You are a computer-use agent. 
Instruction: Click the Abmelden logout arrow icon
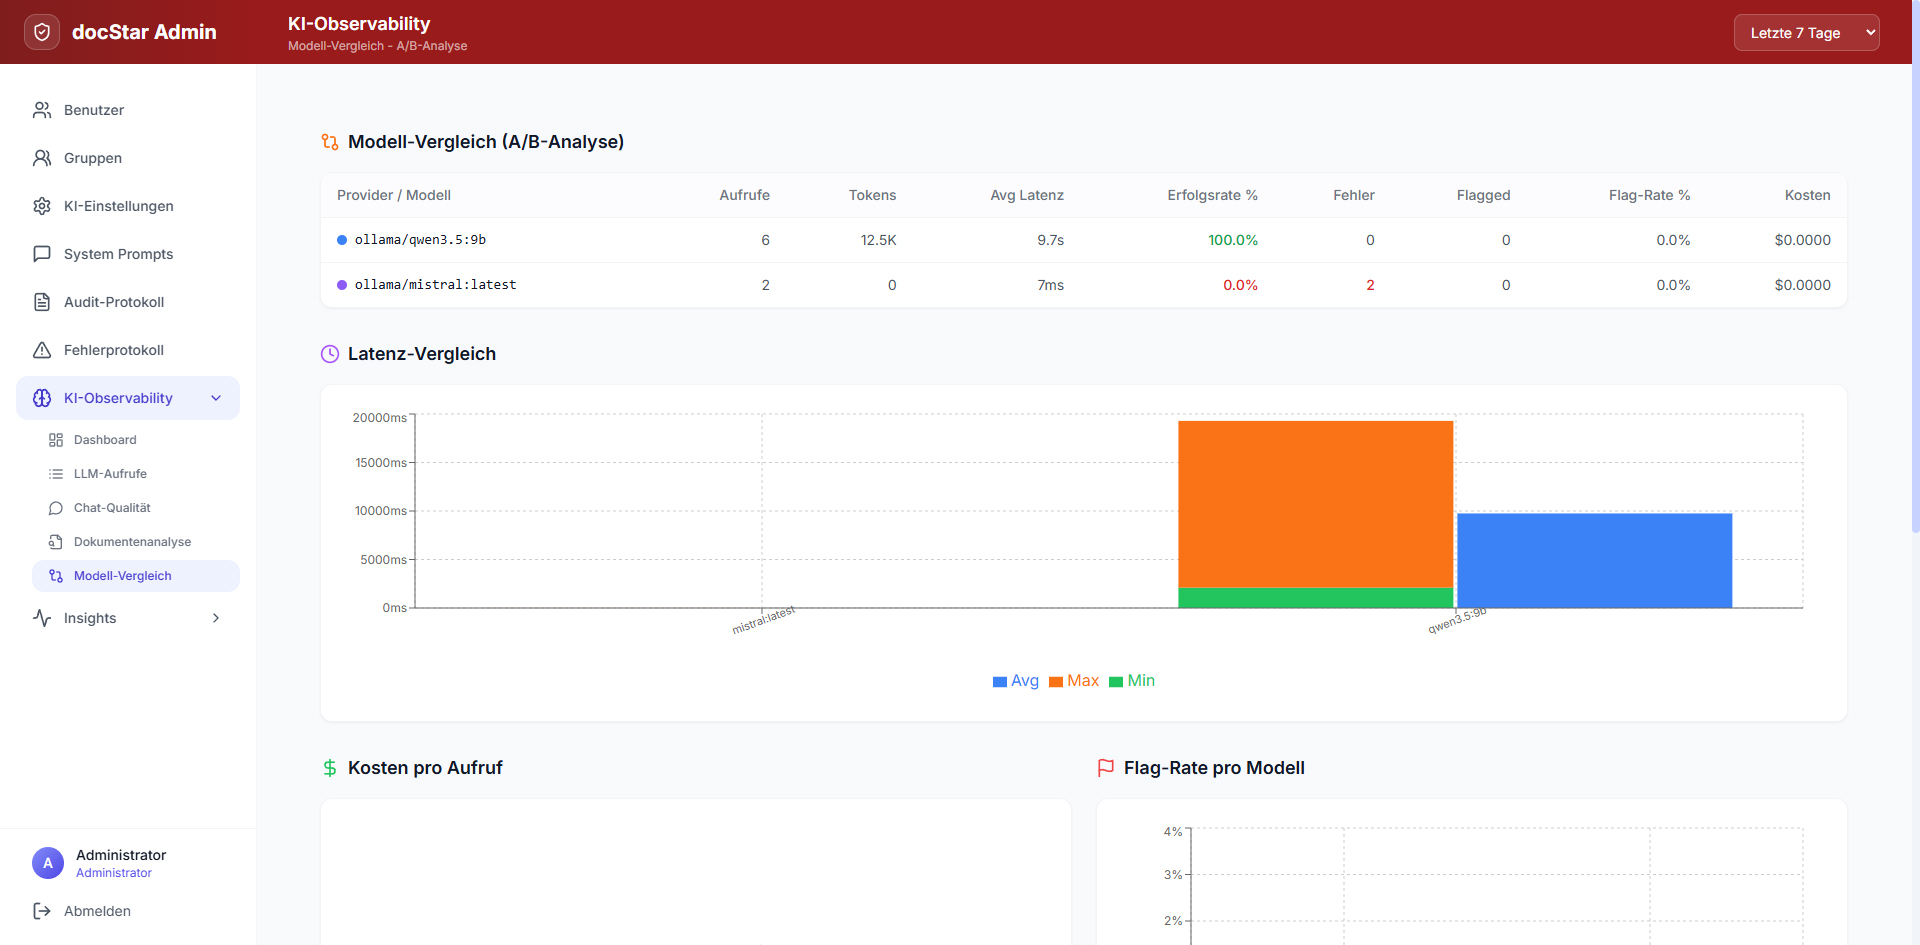42,911
